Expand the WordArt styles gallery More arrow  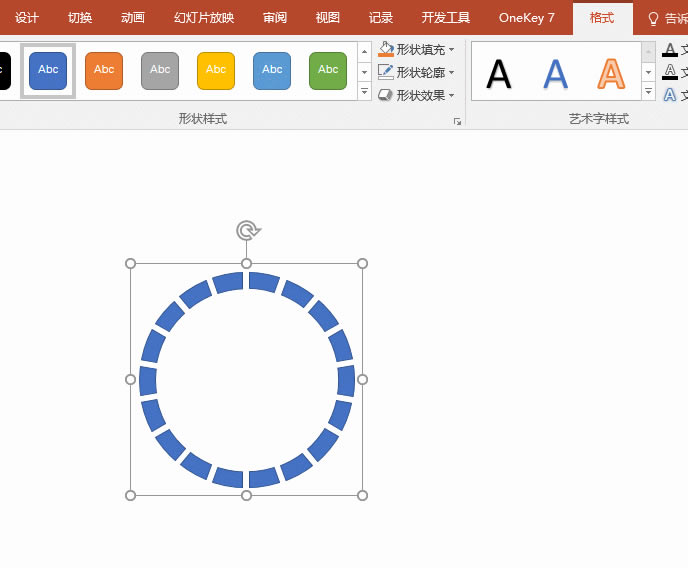648,92
